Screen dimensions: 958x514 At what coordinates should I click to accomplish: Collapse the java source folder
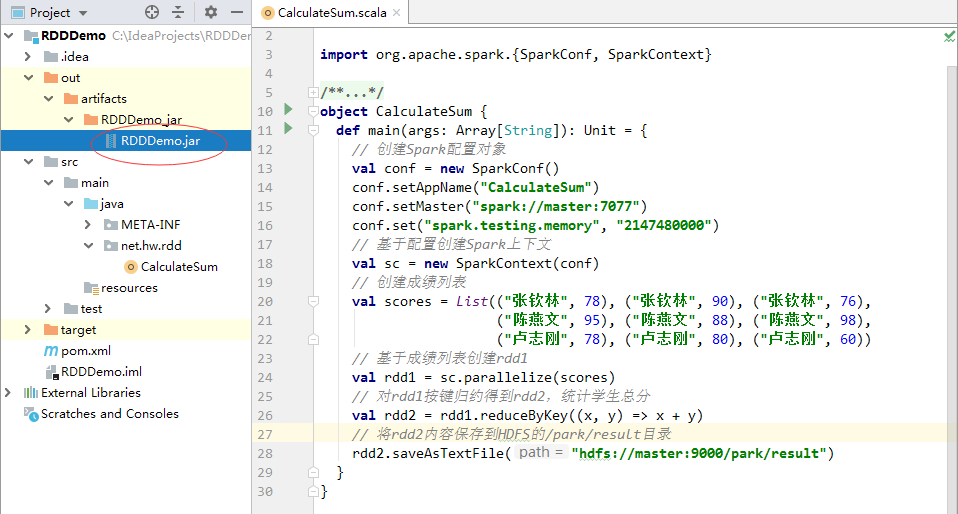pos(69,204)
